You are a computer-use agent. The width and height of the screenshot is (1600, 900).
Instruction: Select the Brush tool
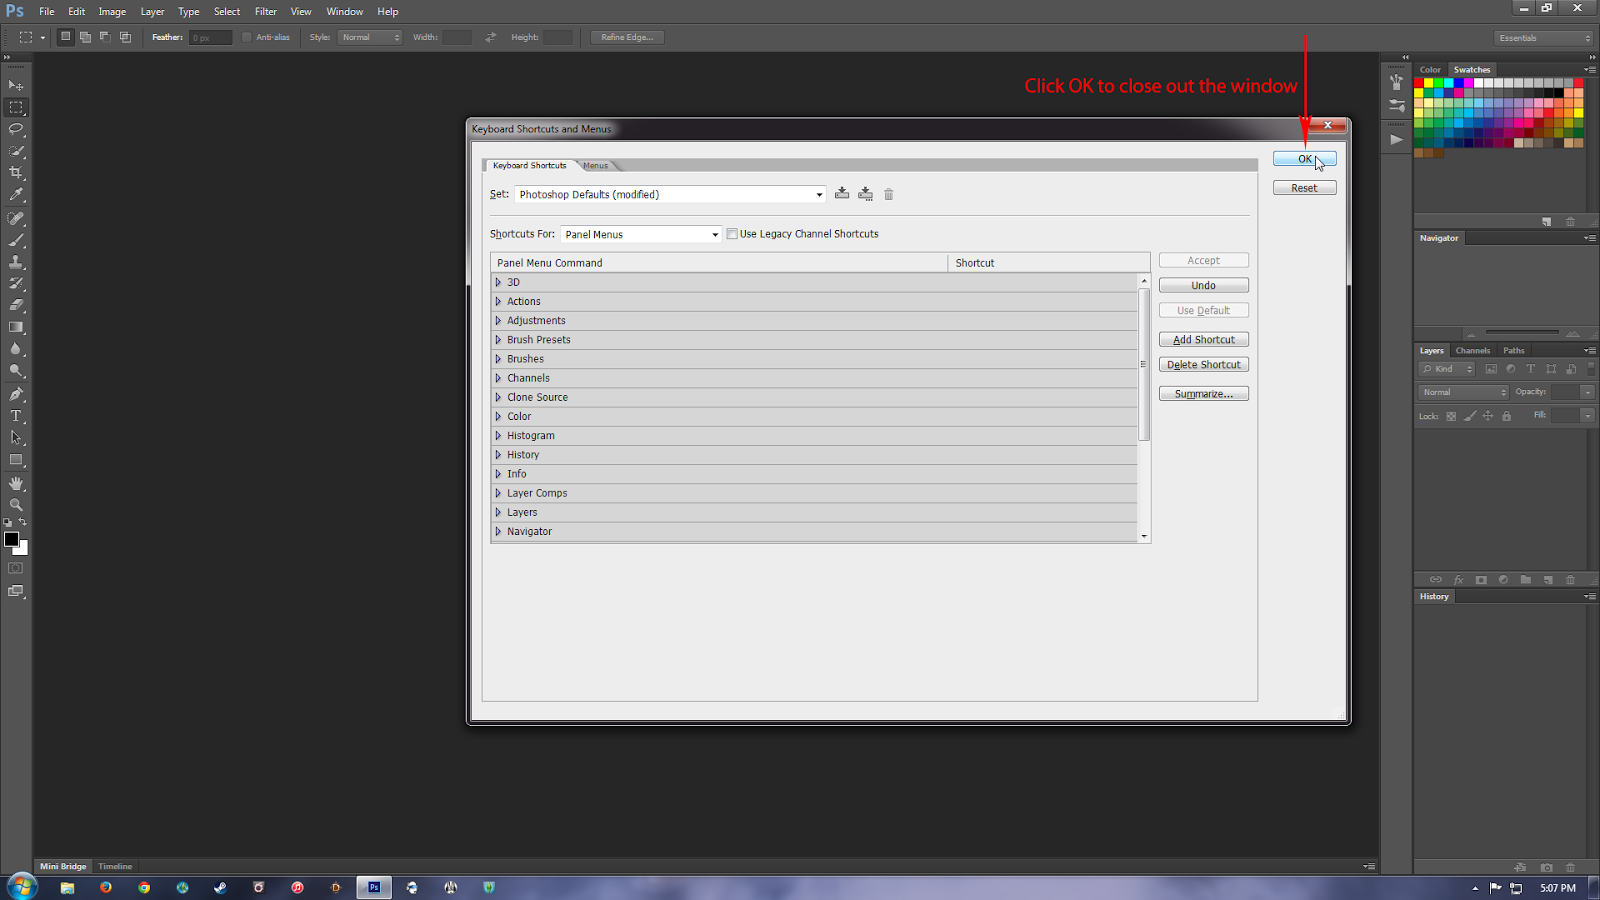pos(16,240)
